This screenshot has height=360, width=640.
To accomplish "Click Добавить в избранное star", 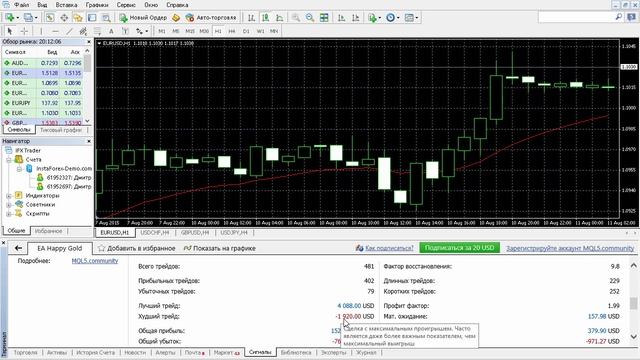I will coord(136,248).
